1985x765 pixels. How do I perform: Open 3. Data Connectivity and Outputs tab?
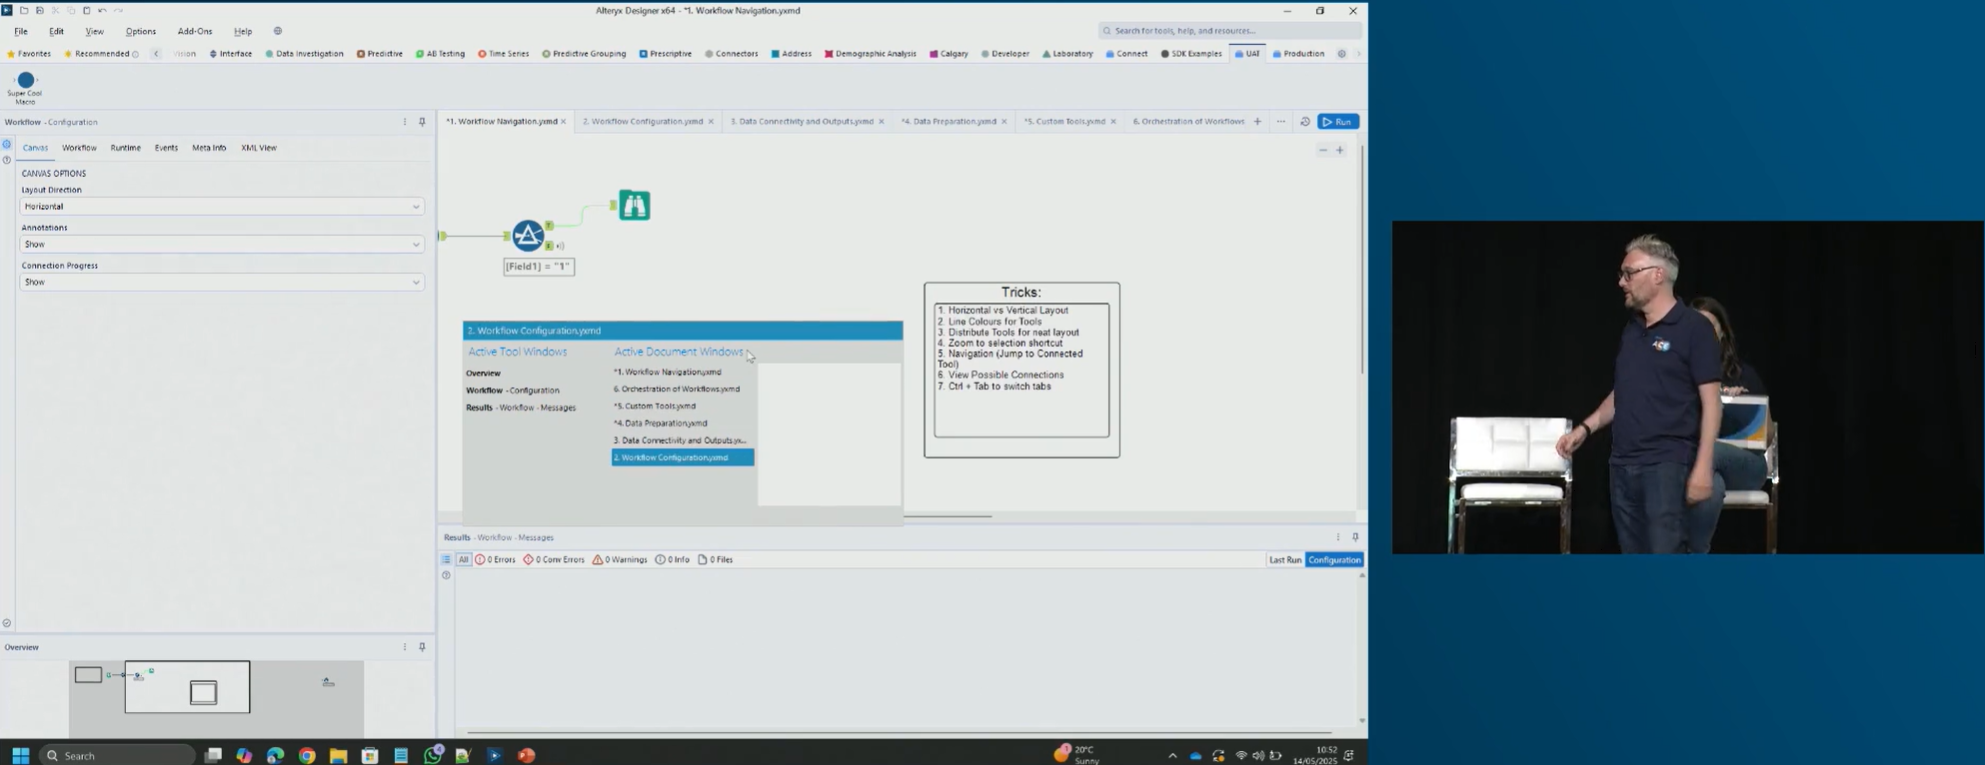click(x=801, y=122)
